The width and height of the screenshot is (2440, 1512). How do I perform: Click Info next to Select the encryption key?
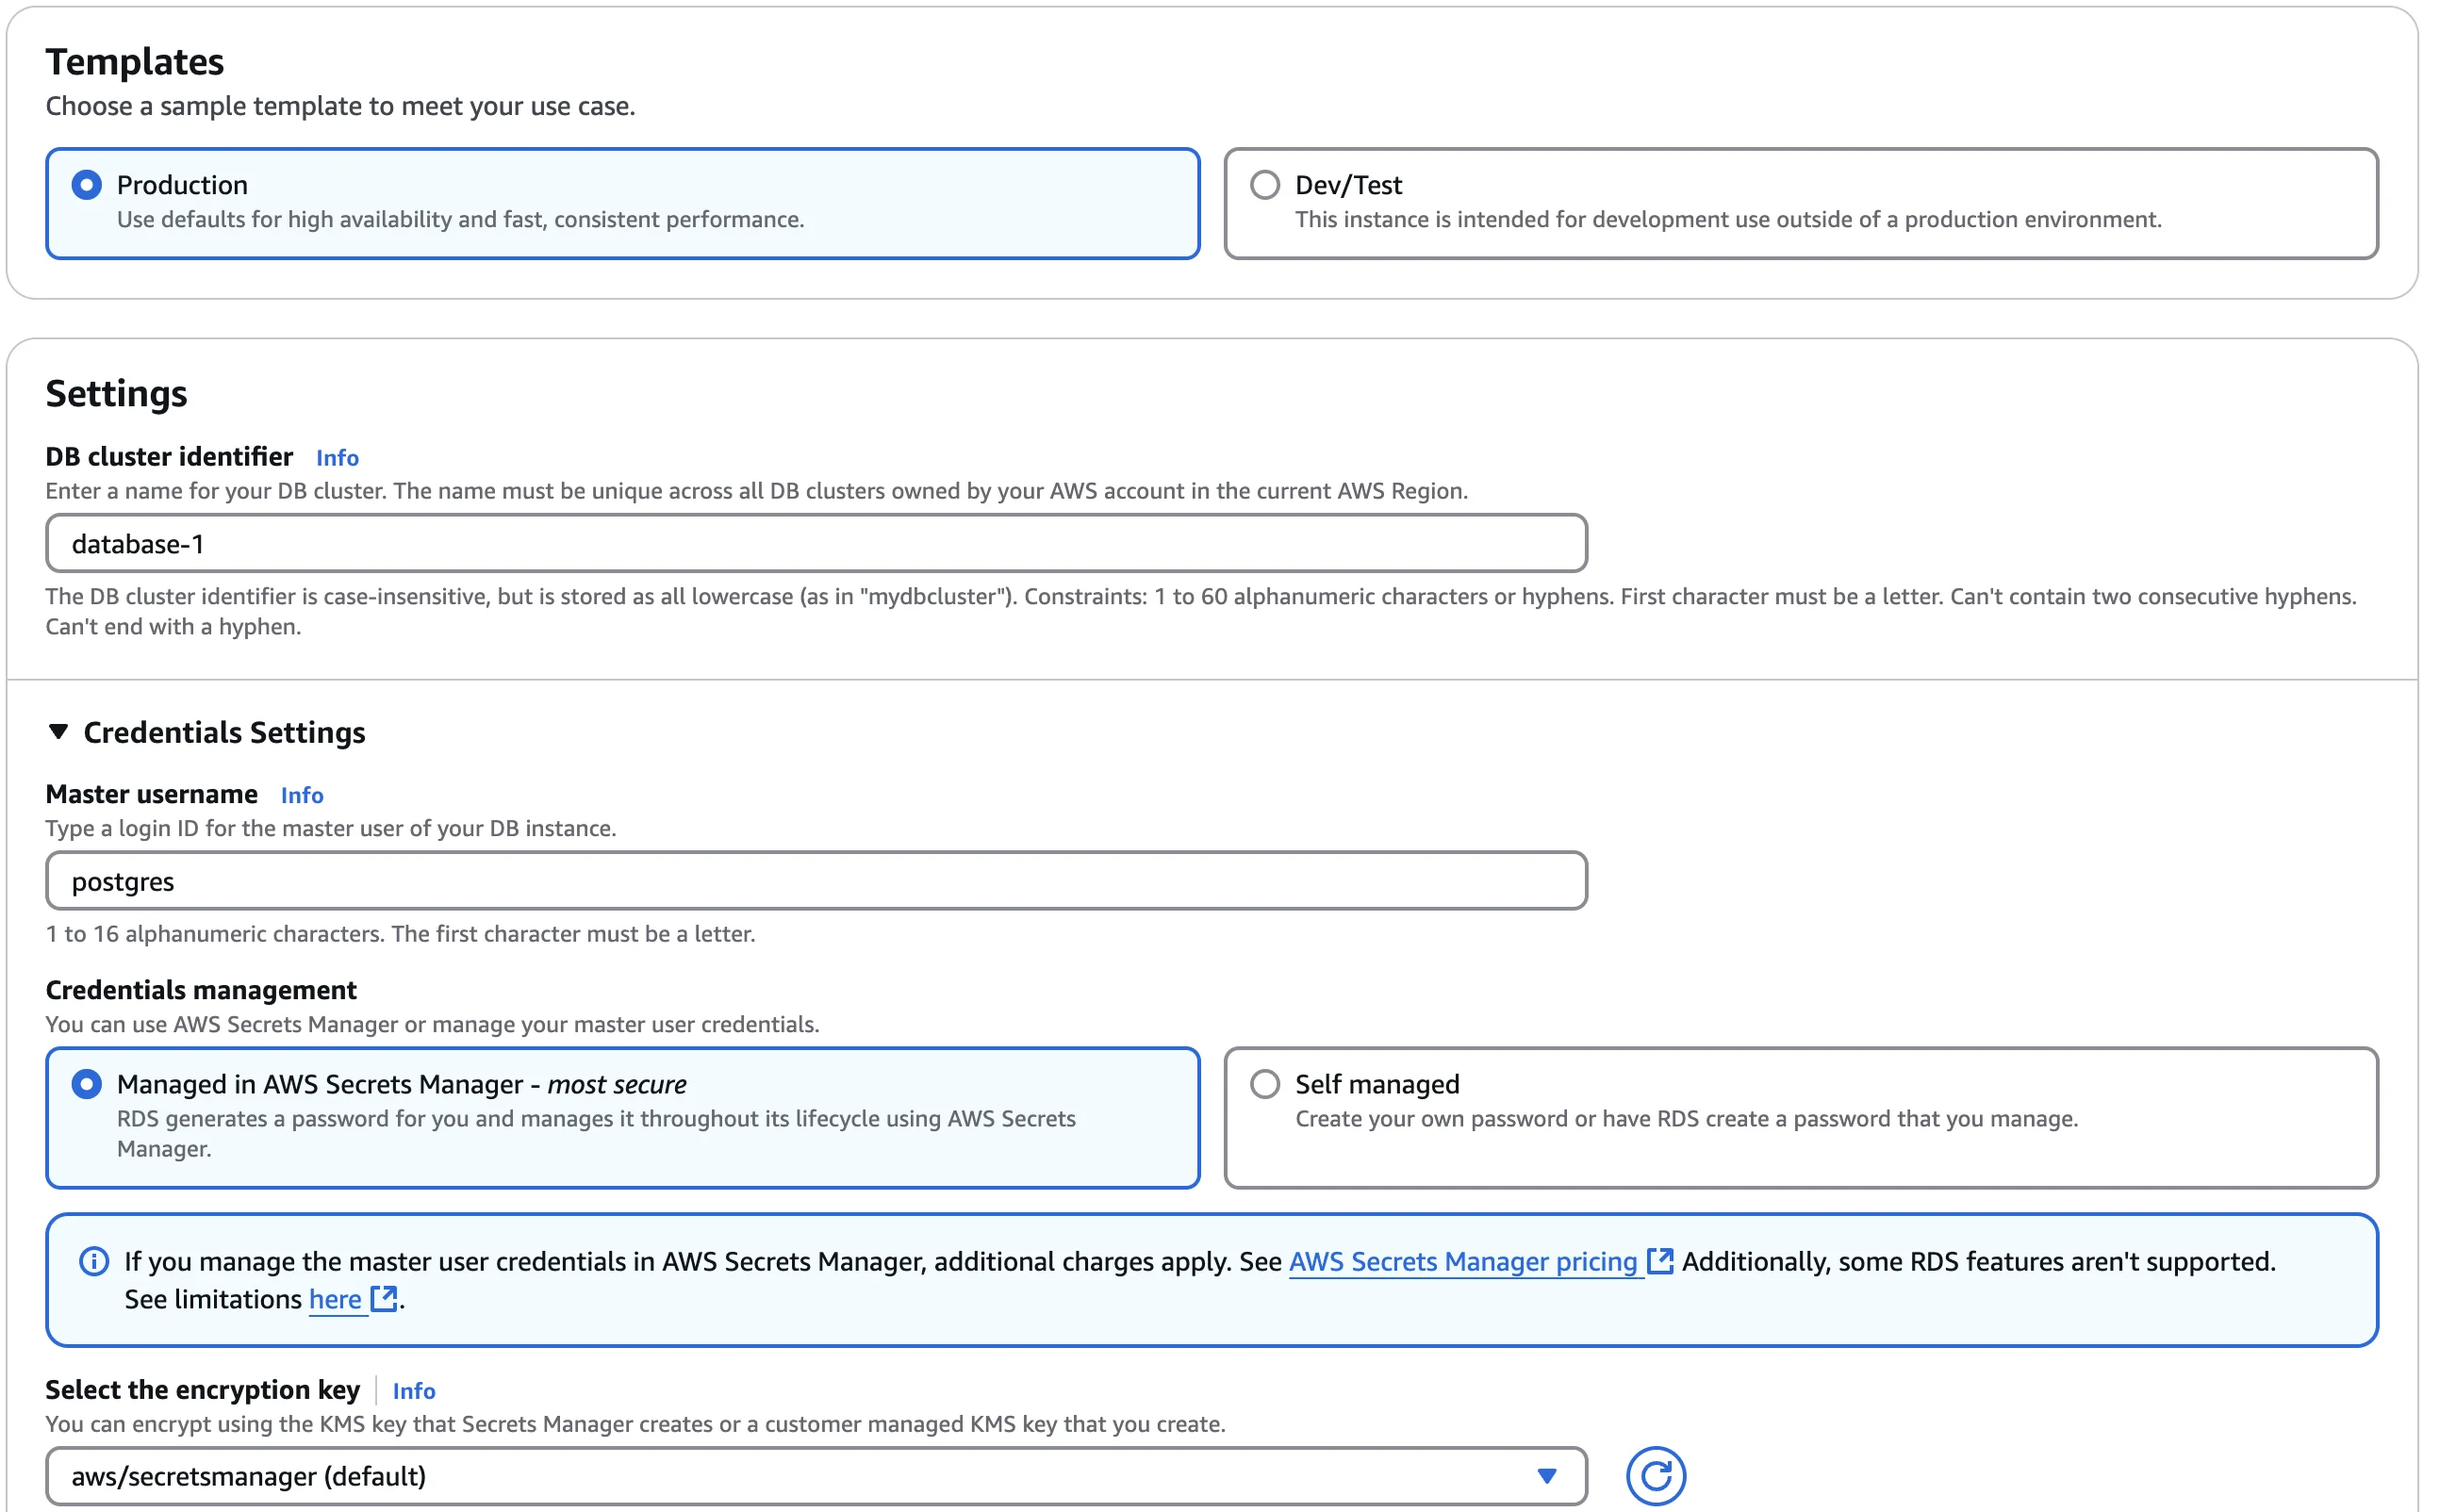point(414,1391)
